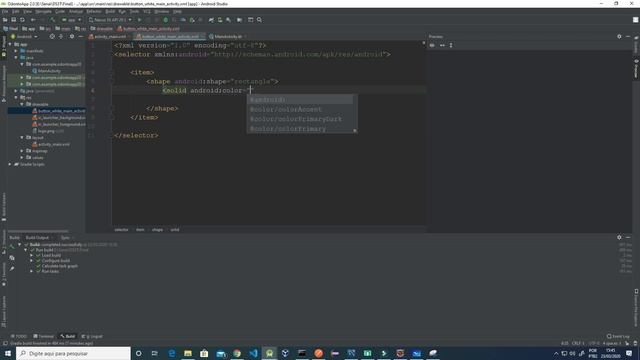Image resolution: width=640 pixels, height=360 pixels.
Task: Open the VCS menu
Action: pos(147,11)
